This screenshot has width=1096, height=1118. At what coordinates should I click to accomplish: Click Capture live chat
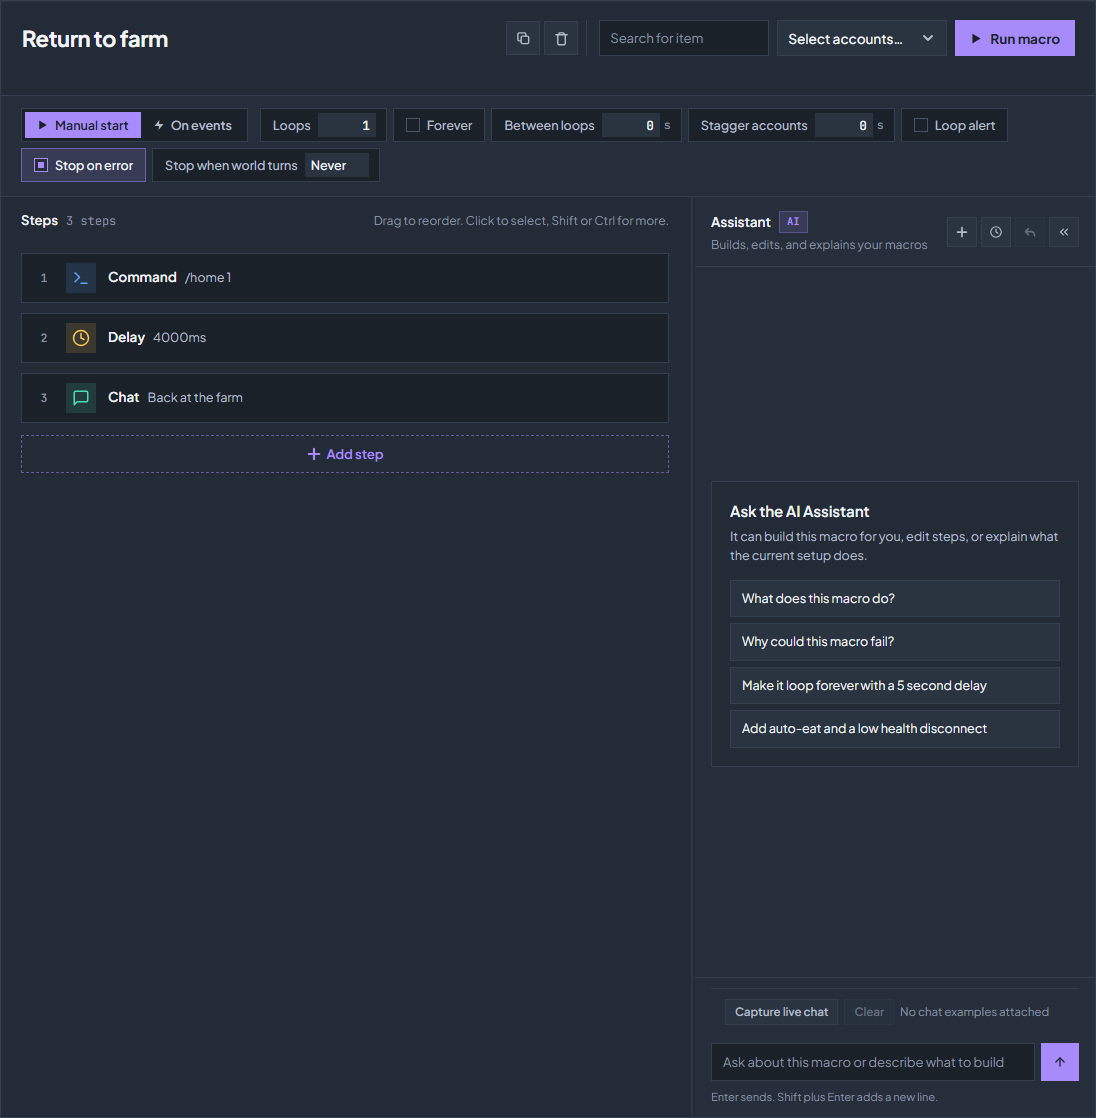tap(782, 1012)
